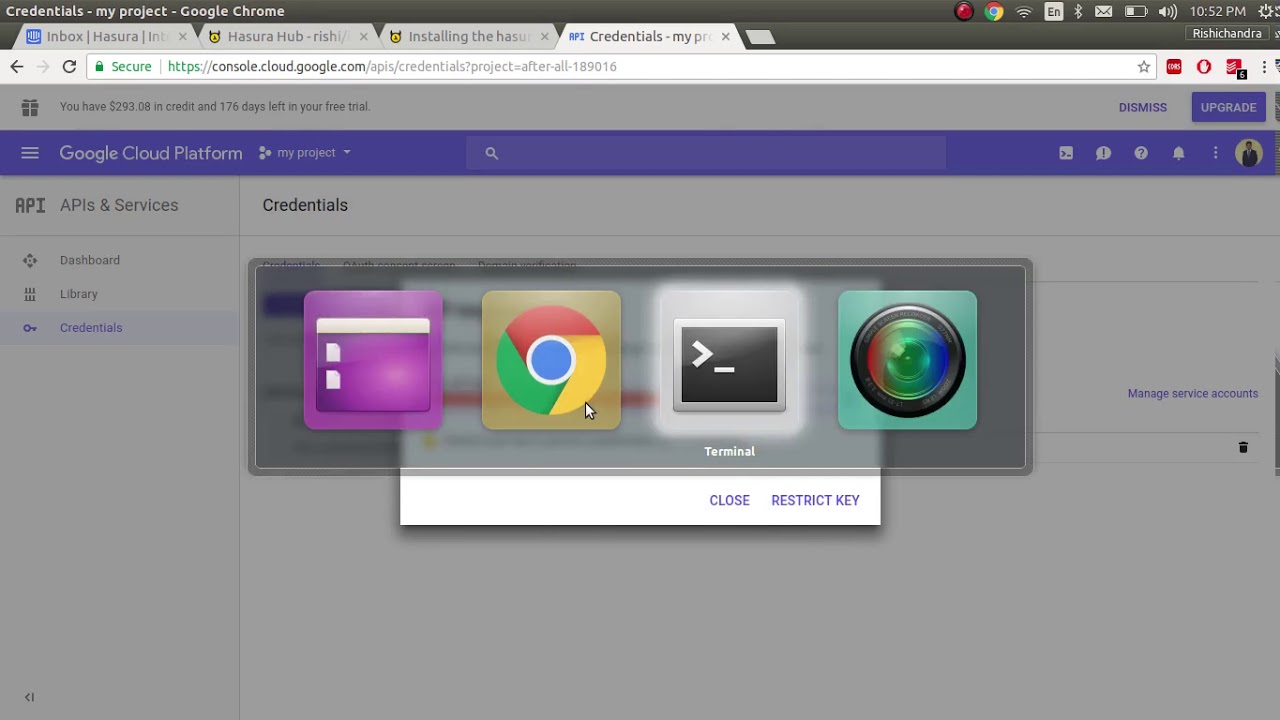Switch to the 'Installing the hasura' browser tab
This screenshot has height=720, width=1280.
tap(467, 36)
